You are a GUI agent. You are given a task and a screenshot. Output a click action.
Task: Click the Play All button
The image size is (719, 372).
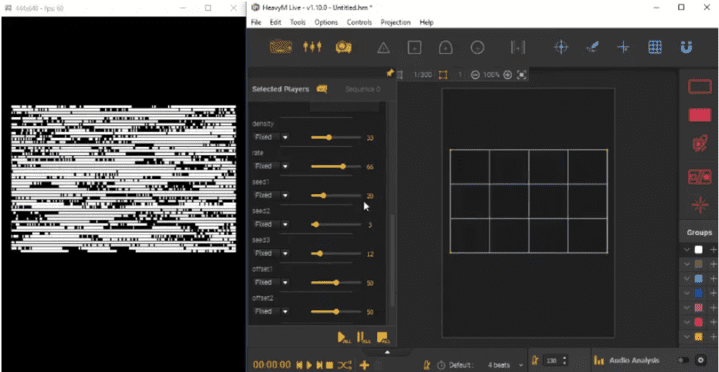(x=344, y=338)
